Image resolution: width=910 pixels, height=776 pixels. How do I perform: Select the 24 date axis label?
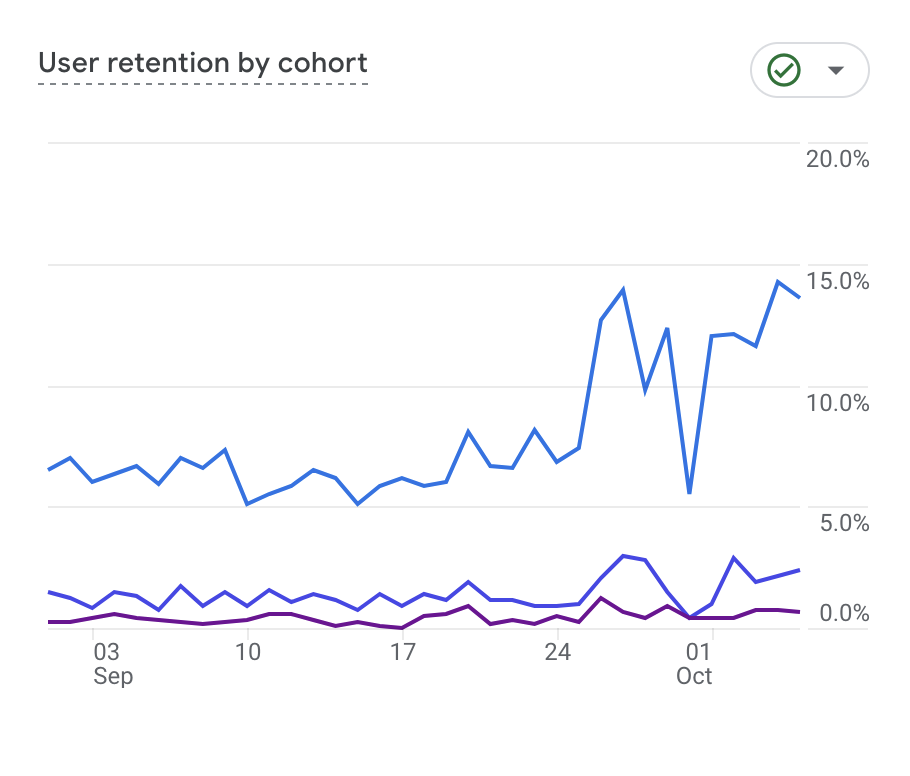click(x=557, y=653)
